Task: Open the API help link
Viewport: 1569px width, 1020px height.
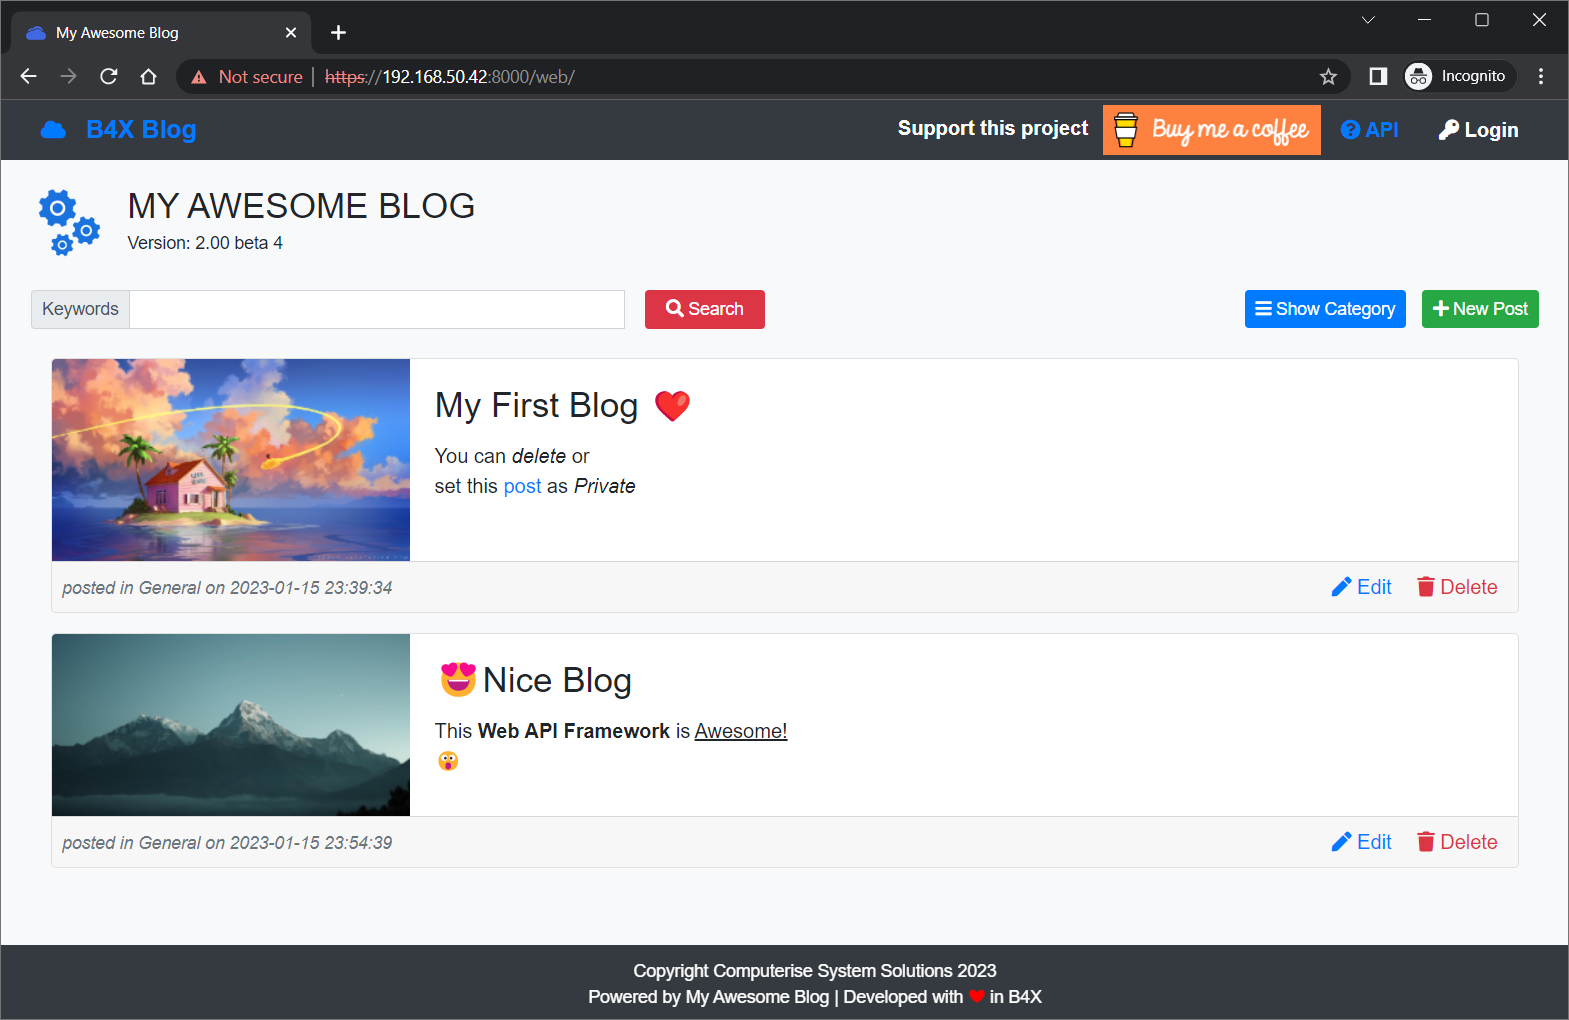Action: 1369,130
